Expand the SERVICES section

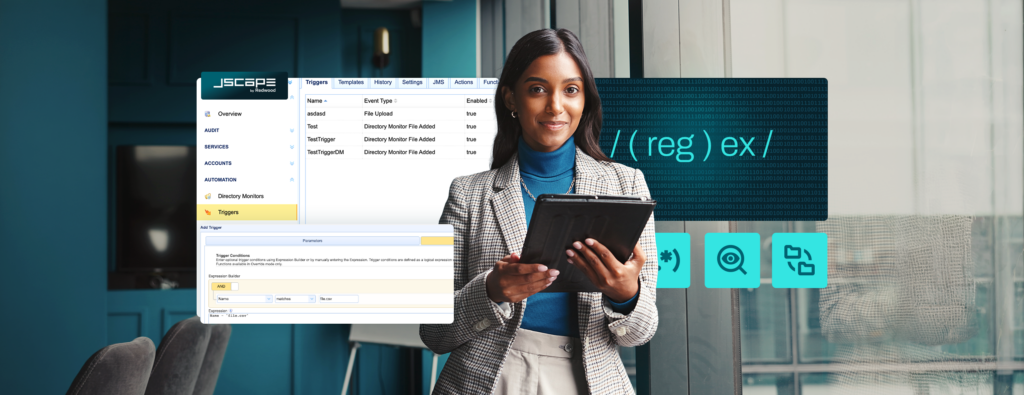coord(248,147)
